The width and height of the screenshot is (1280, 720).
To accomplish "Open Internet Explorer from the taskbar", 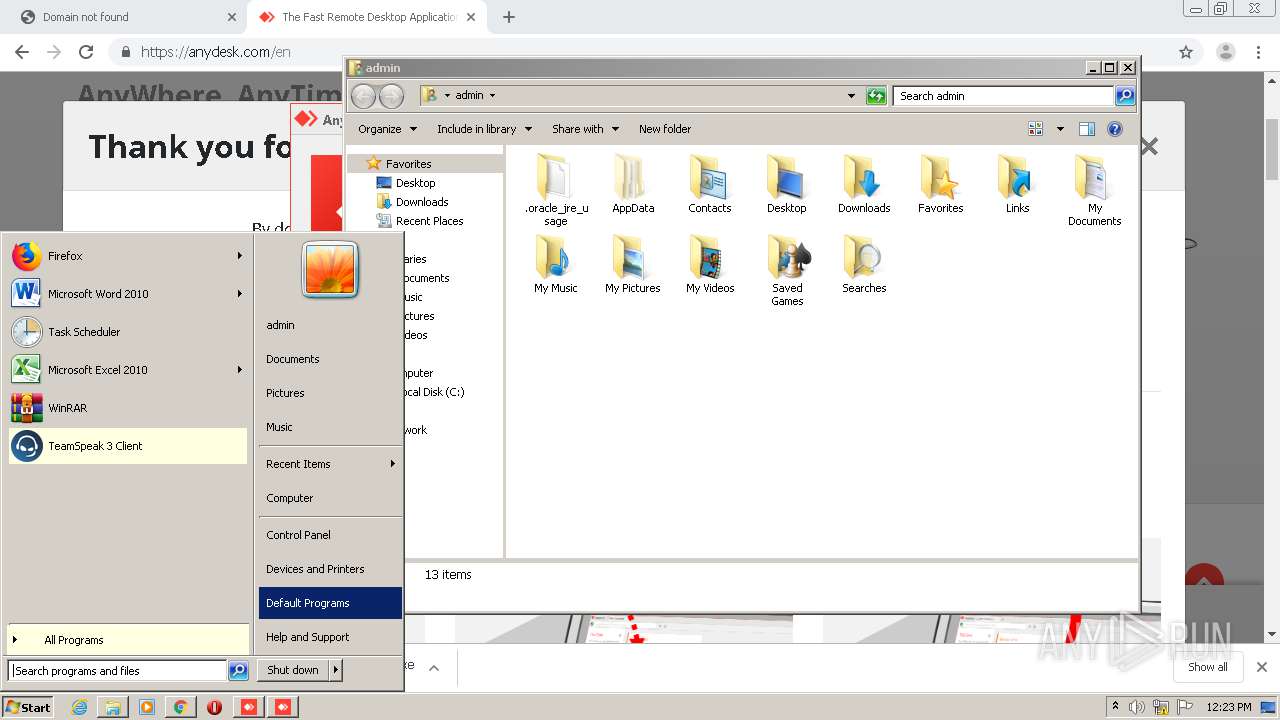I will pos(80,707).
